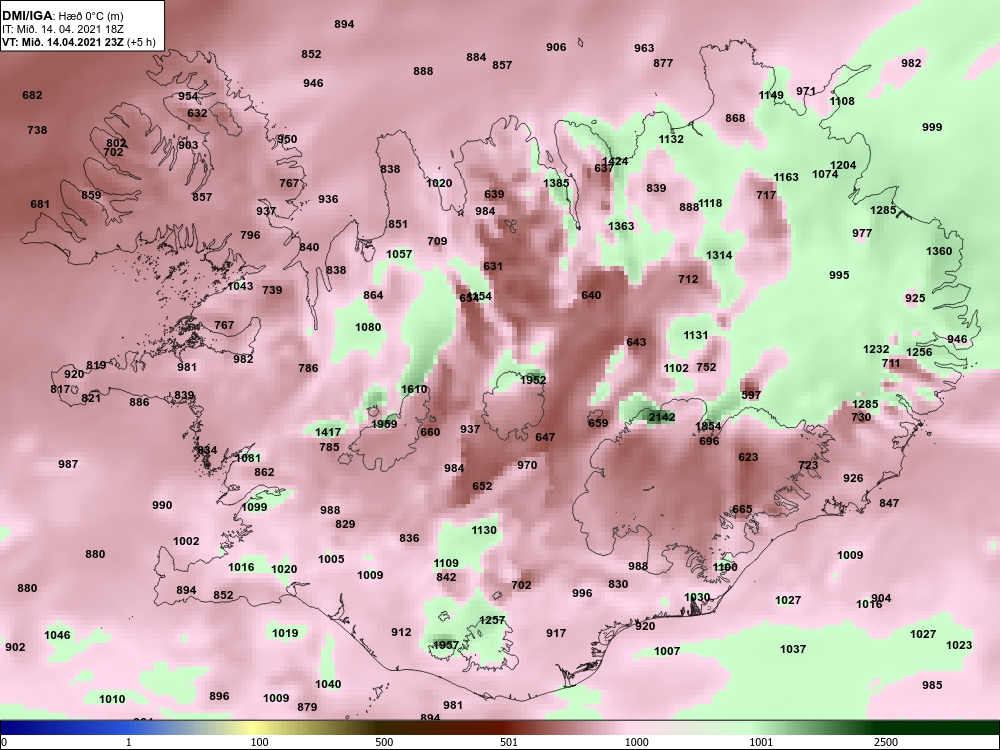This screenshot has height=750, width=1000.
Task: Click the map value 954
Action: click(188, 96)
